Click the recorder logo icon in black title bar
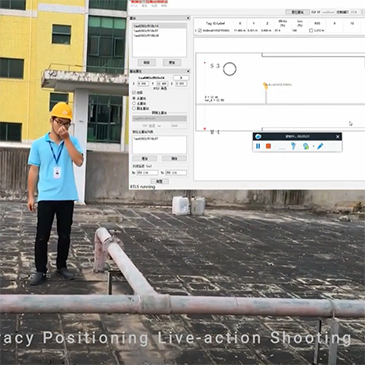Image resolution: width=365 pixels, height=365 pixels. 258,137
